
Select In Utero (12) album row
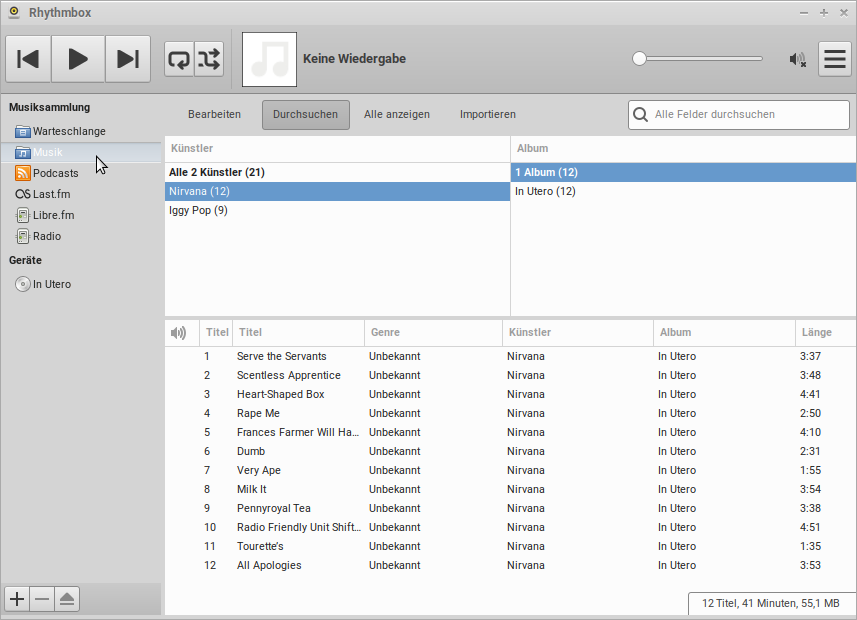683,191
